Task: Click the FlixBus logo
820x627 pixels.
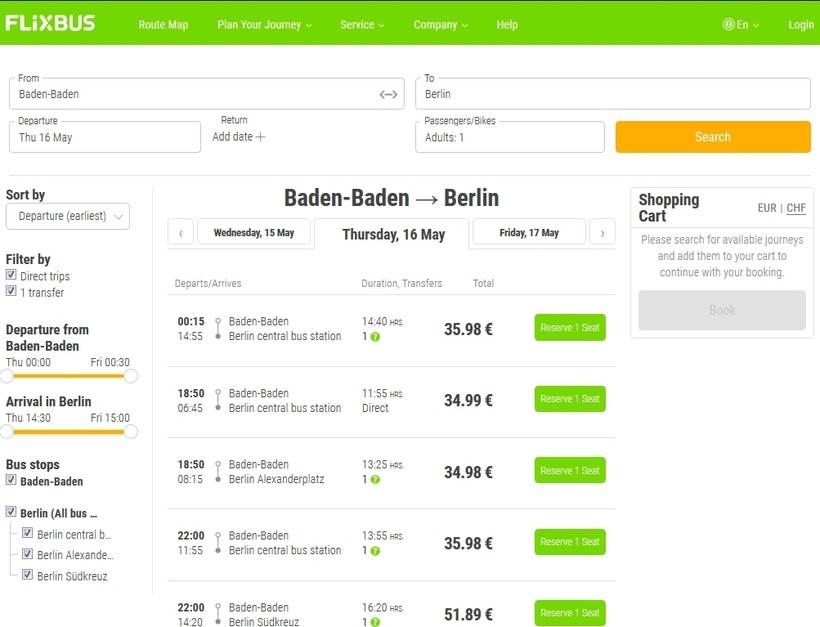Action: (x=50, y=22)
